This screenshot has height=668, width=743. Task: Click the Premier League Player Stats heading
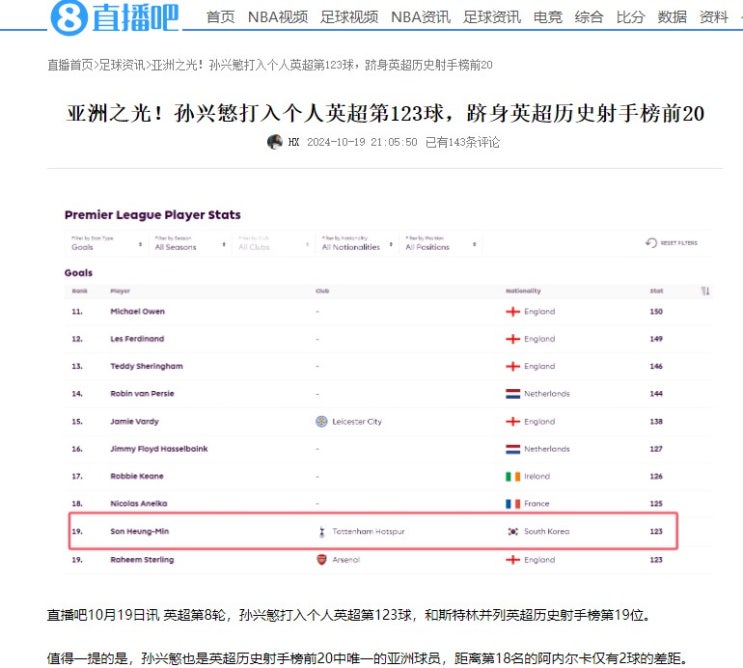click(153, 215)
